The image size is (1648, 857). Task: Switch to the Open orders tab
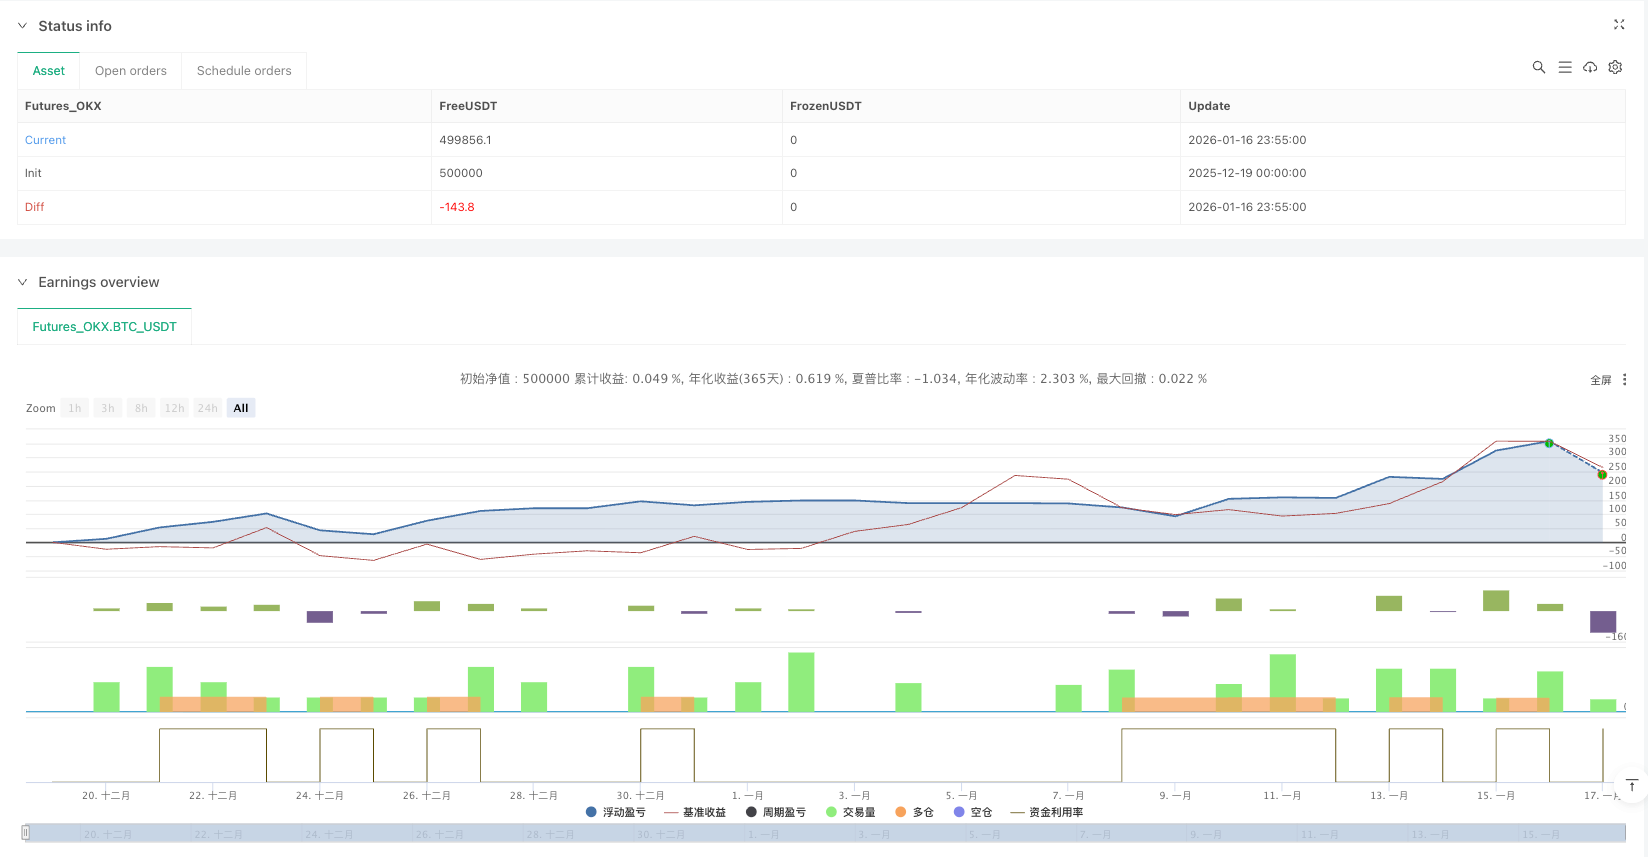point(131,71)
